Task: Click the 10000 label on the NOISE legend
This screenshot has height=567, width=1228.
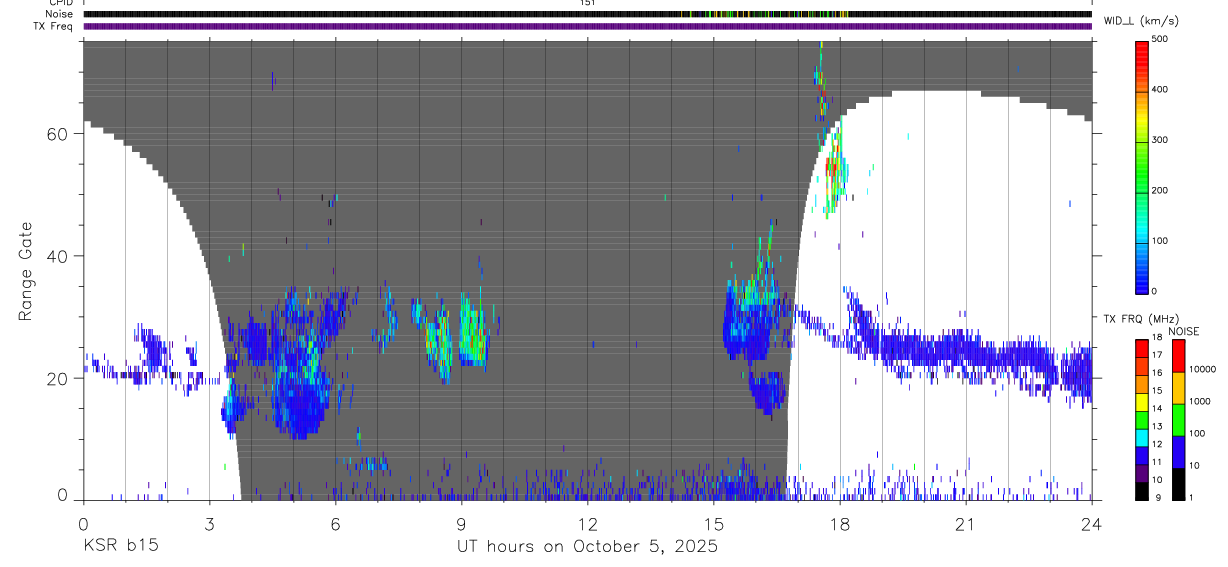Action: pyautogui.click(x=1203, y=369)
